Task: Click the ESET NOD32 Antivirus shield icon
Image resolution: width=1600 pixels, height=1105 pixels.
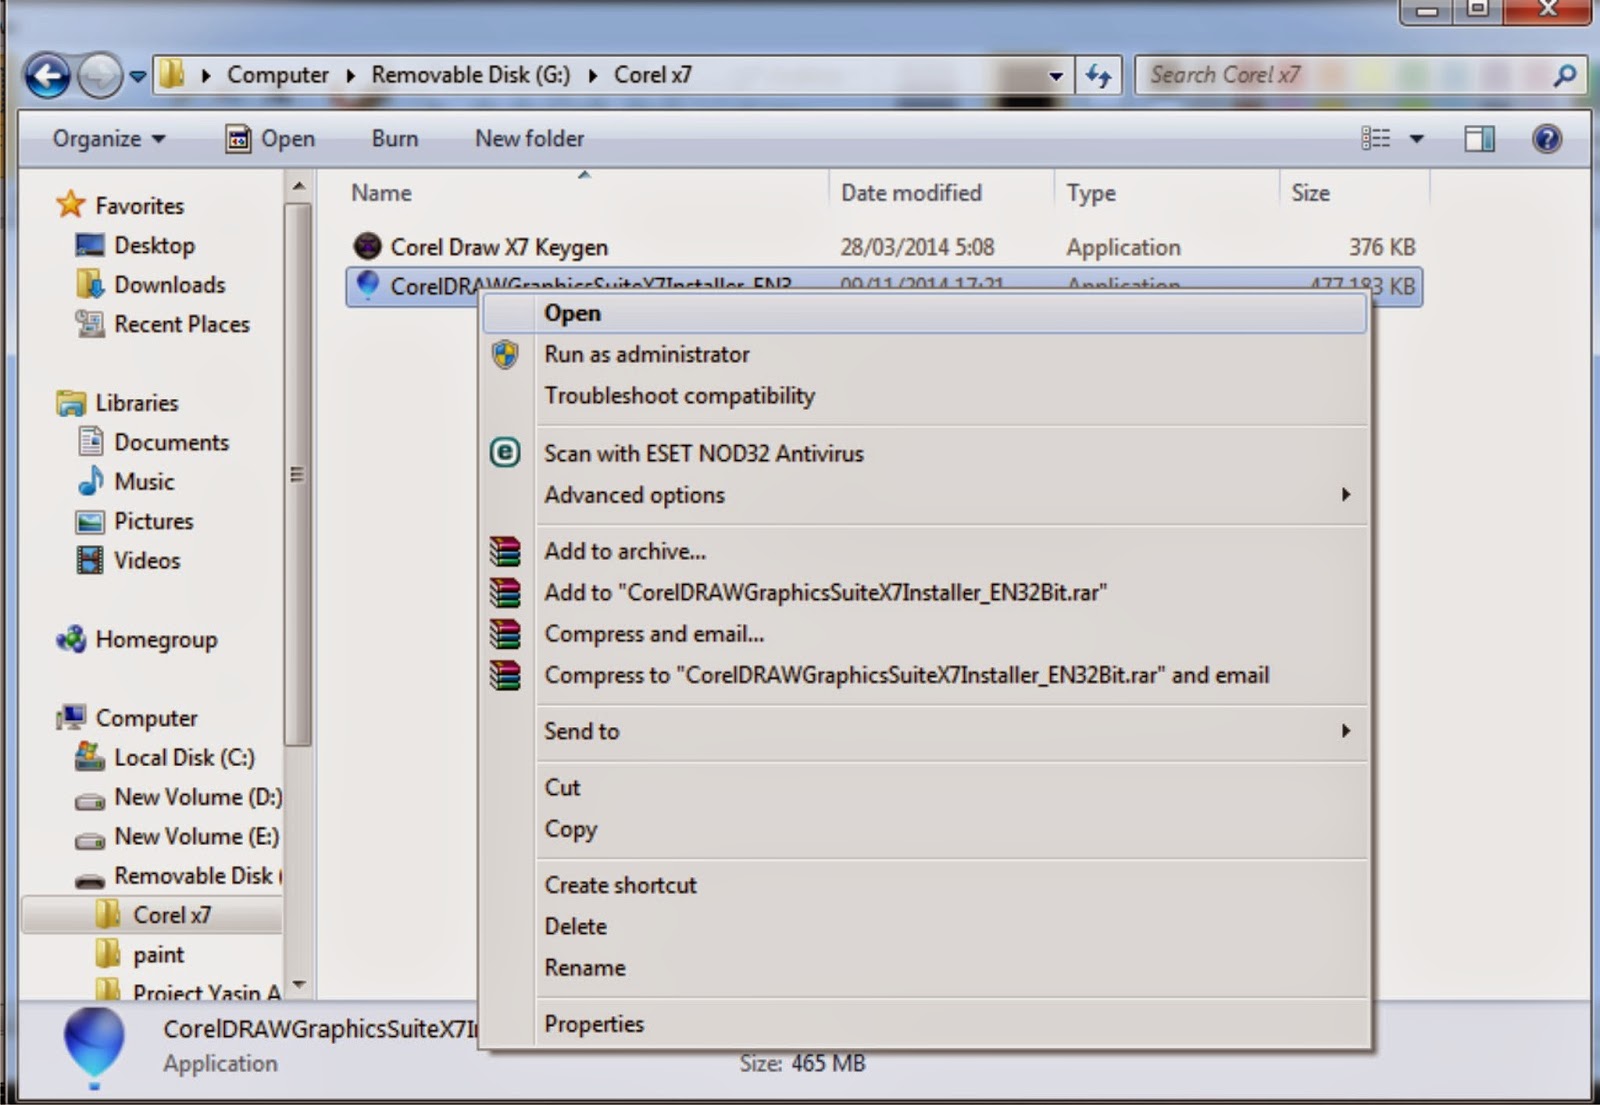Action: (x=505, y=453)
